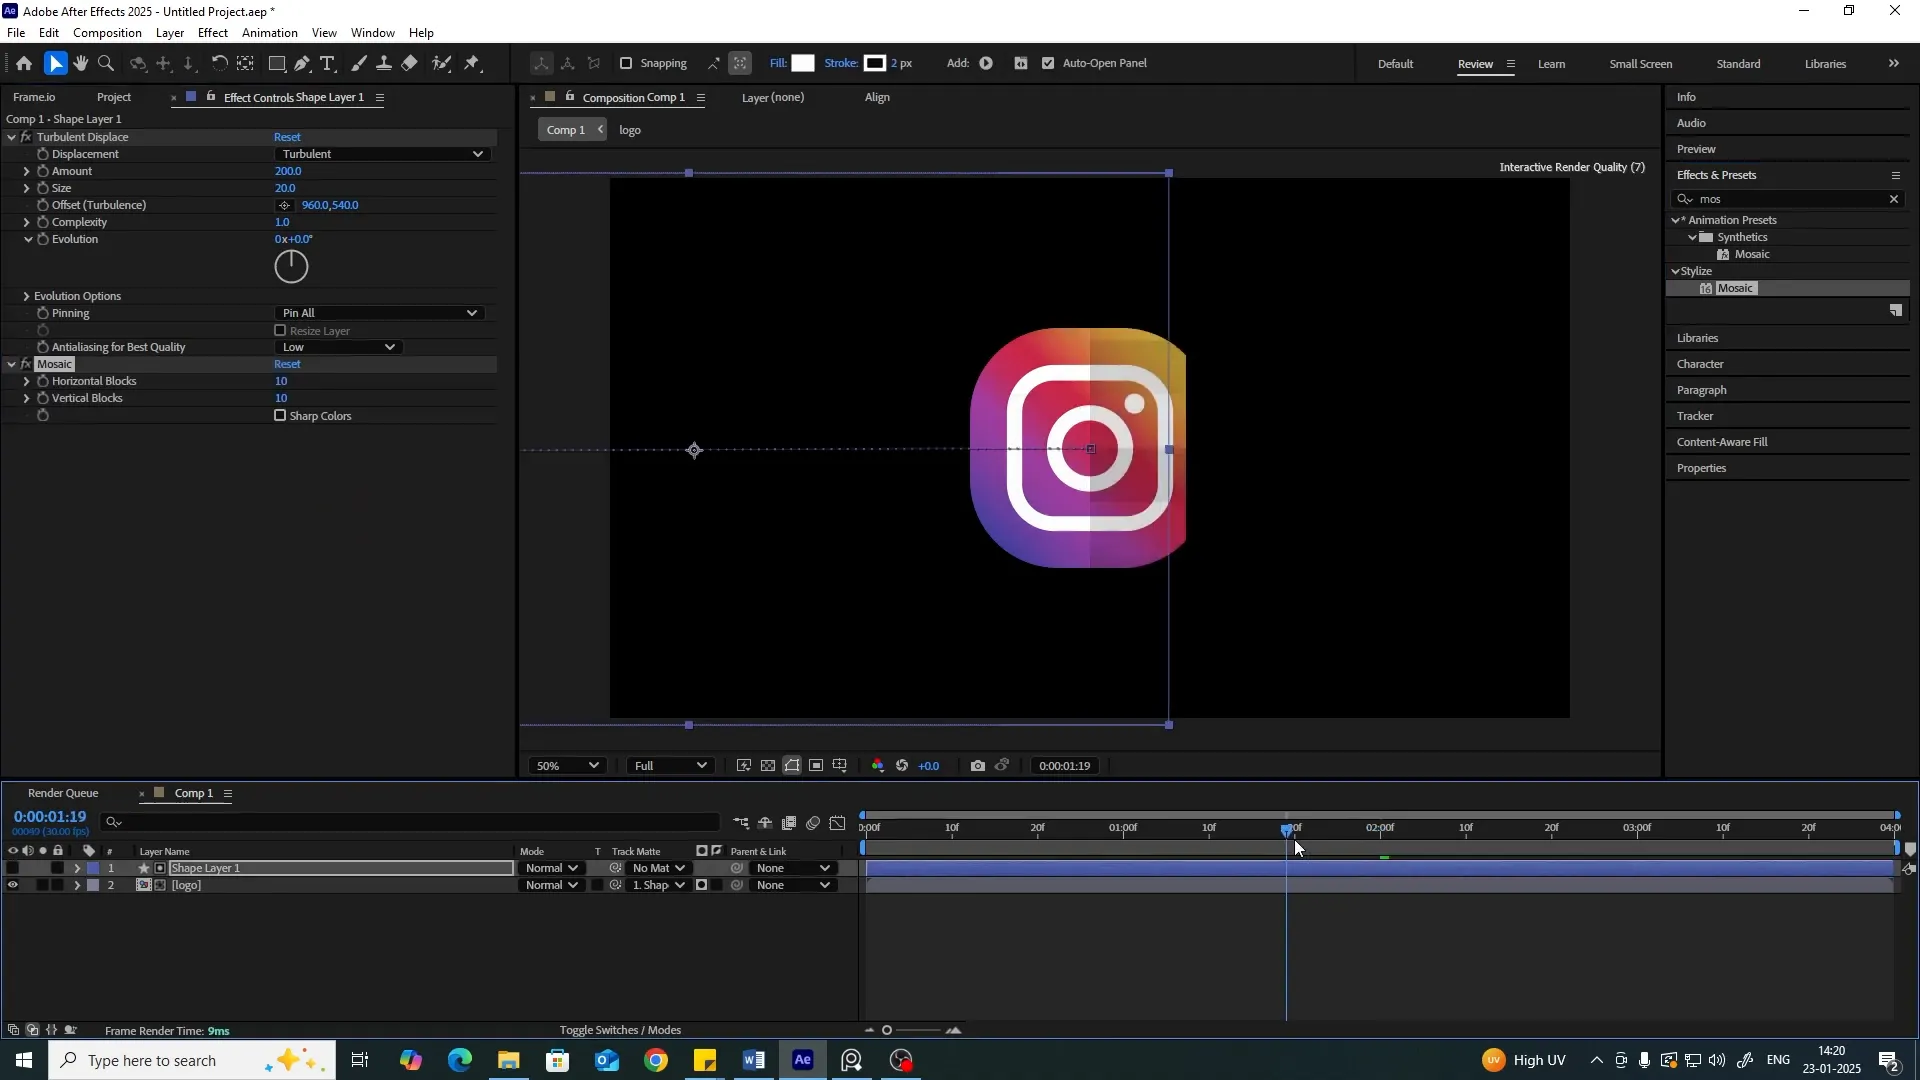Open the Character panel

[1700, 364]
